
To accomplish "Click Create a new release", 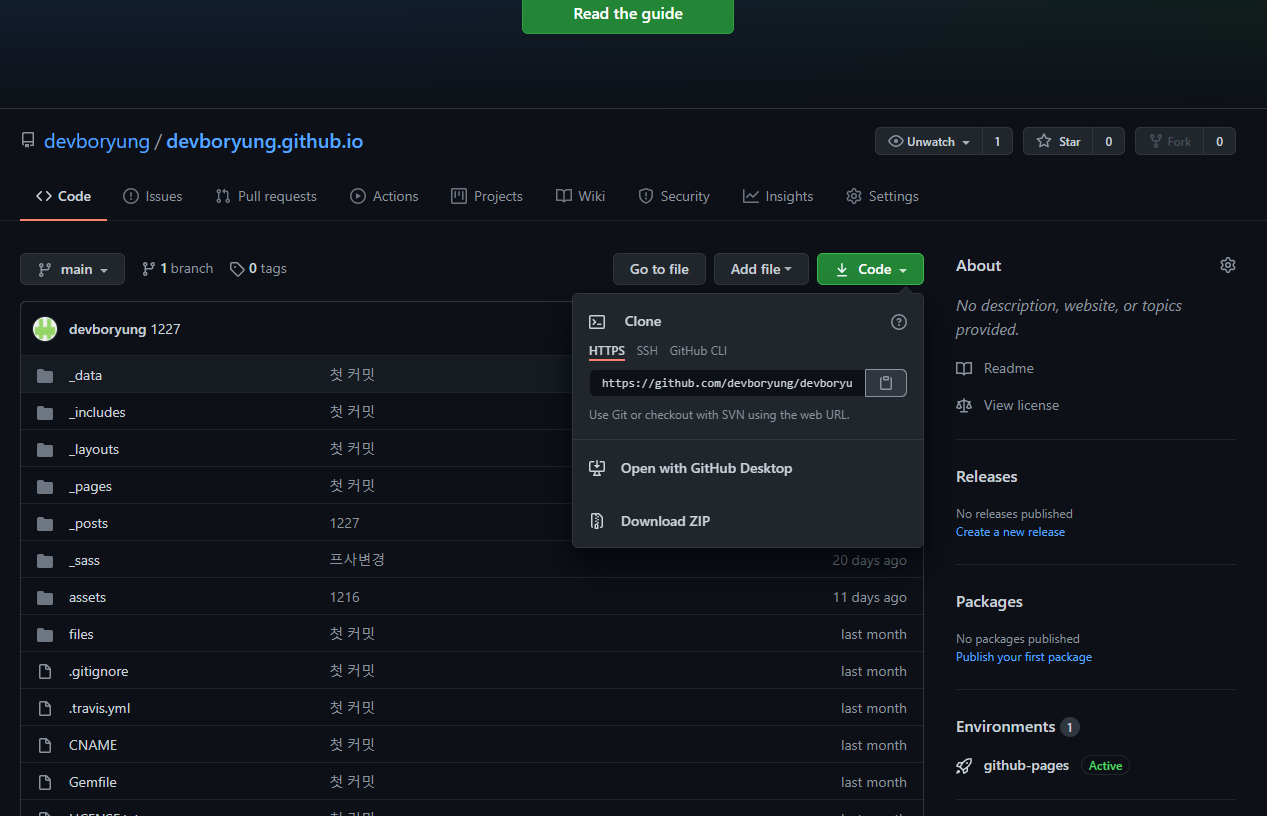I will coord(1010,532).
